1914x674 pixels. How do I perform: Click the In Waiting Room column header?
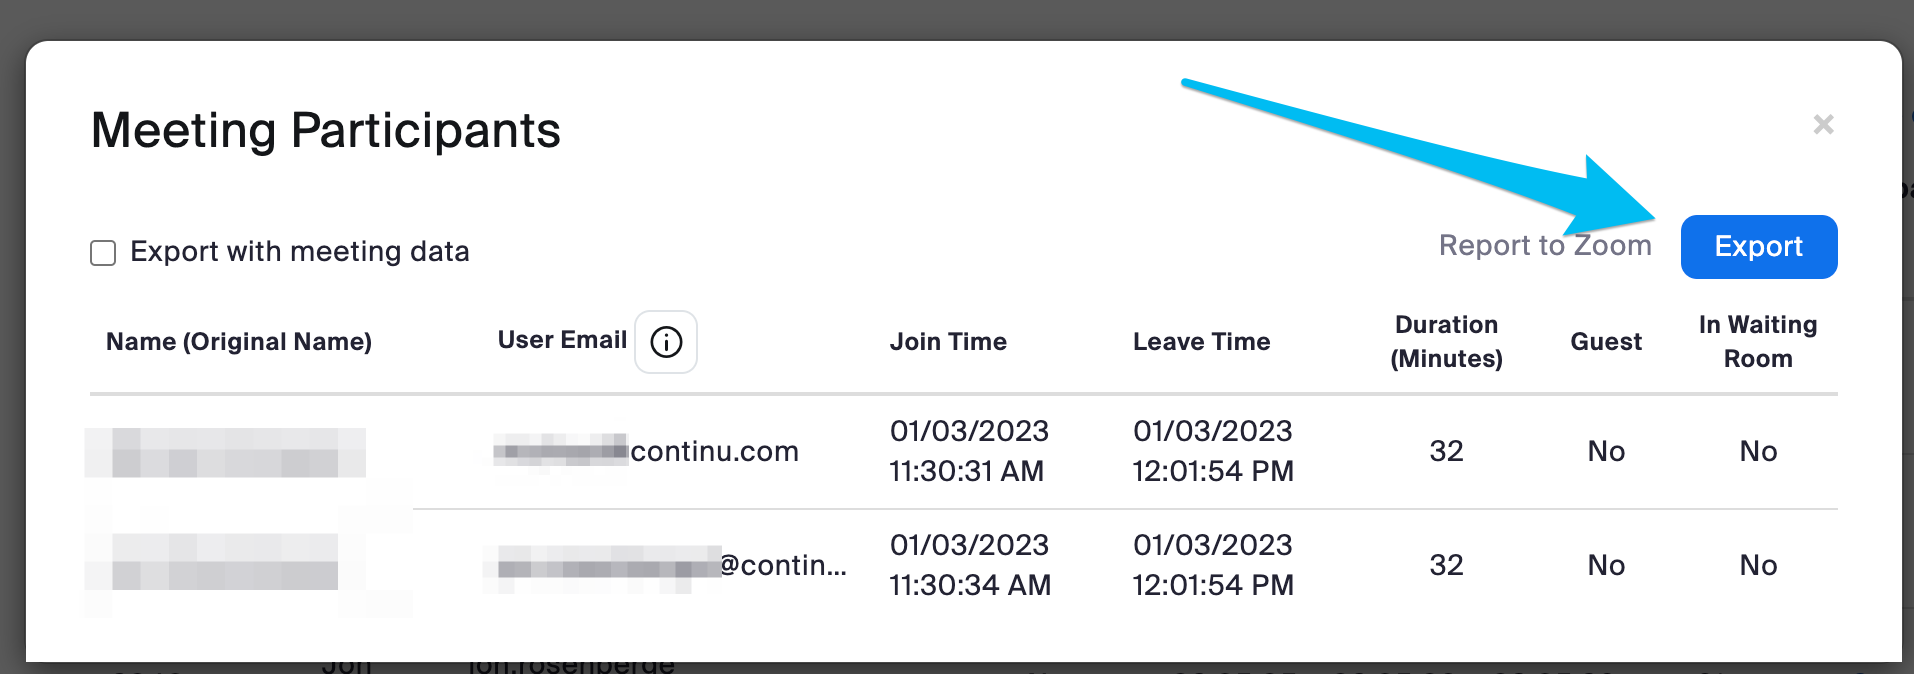point(1758,342)
